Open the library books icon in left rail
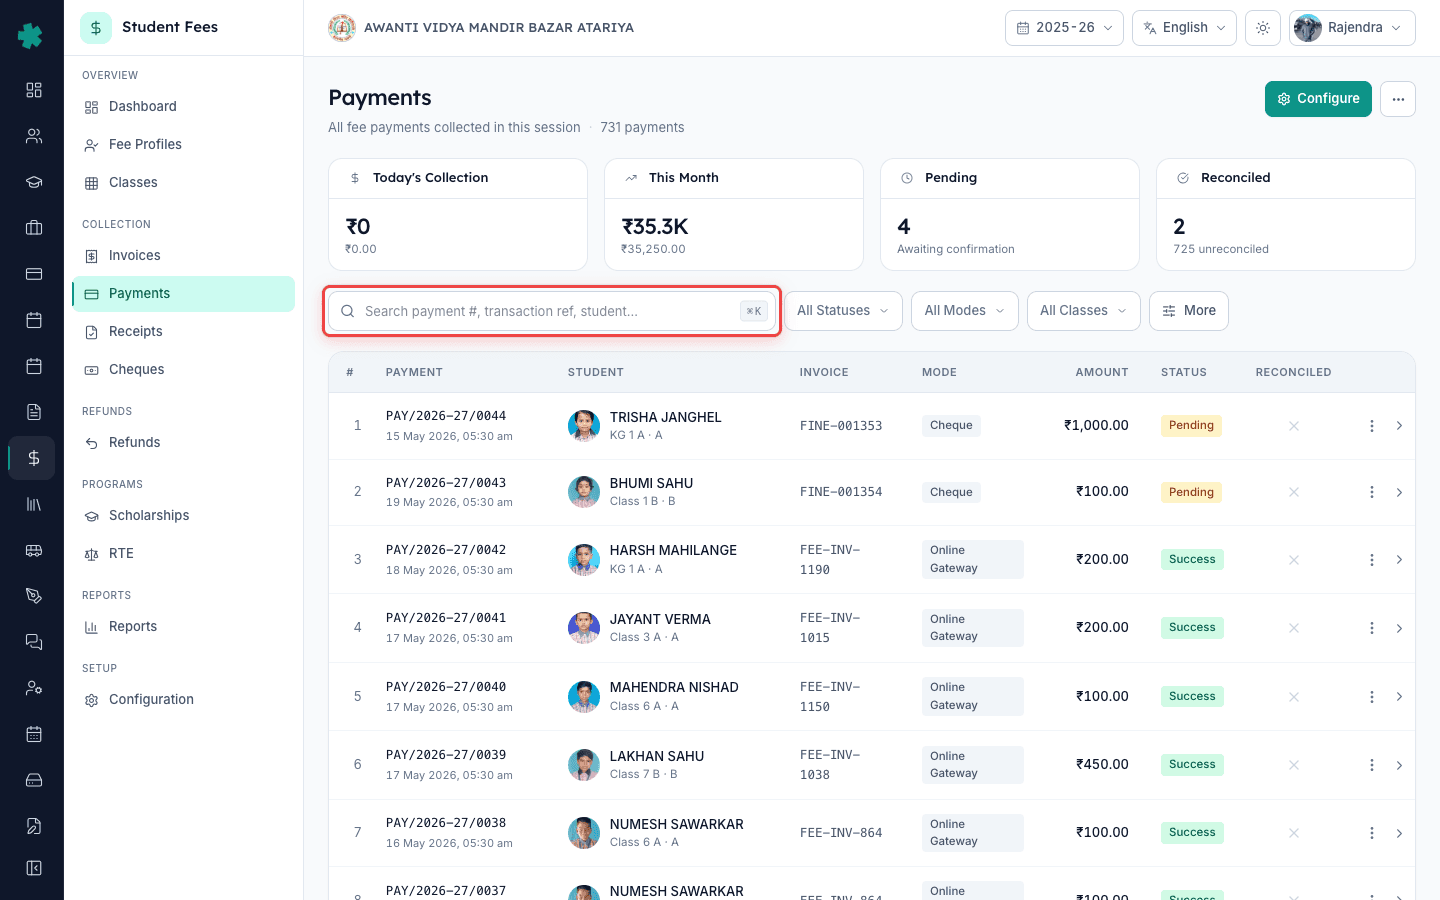This screenshot has width=1440, height=900. (34, 504)
